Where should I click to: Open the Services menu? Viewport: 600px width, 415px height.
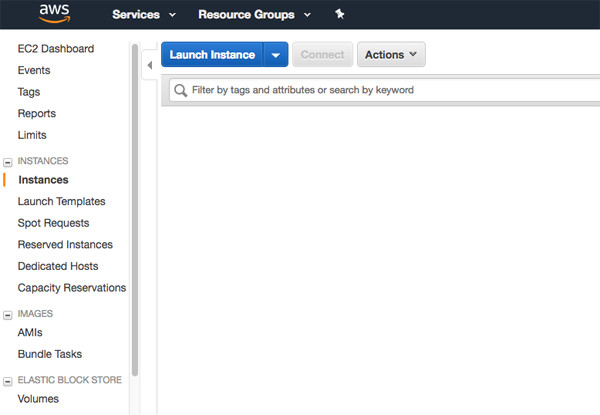click(144, 15)
